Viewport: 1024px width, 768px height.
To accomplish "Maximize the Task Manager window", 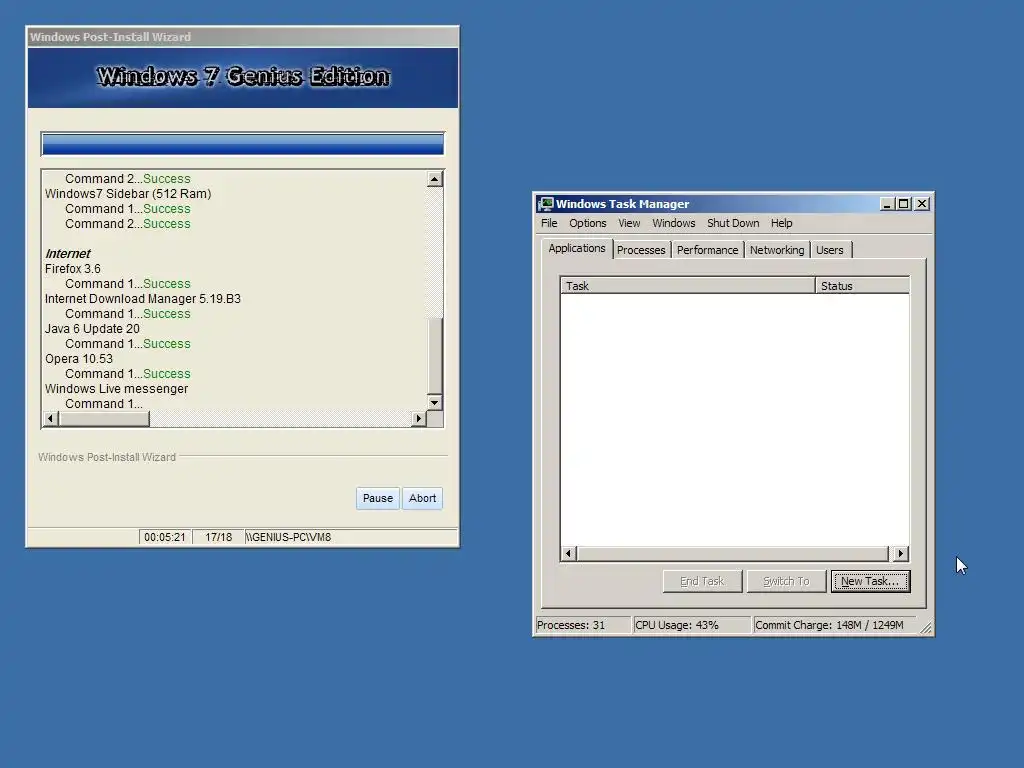I will [903, 204].
